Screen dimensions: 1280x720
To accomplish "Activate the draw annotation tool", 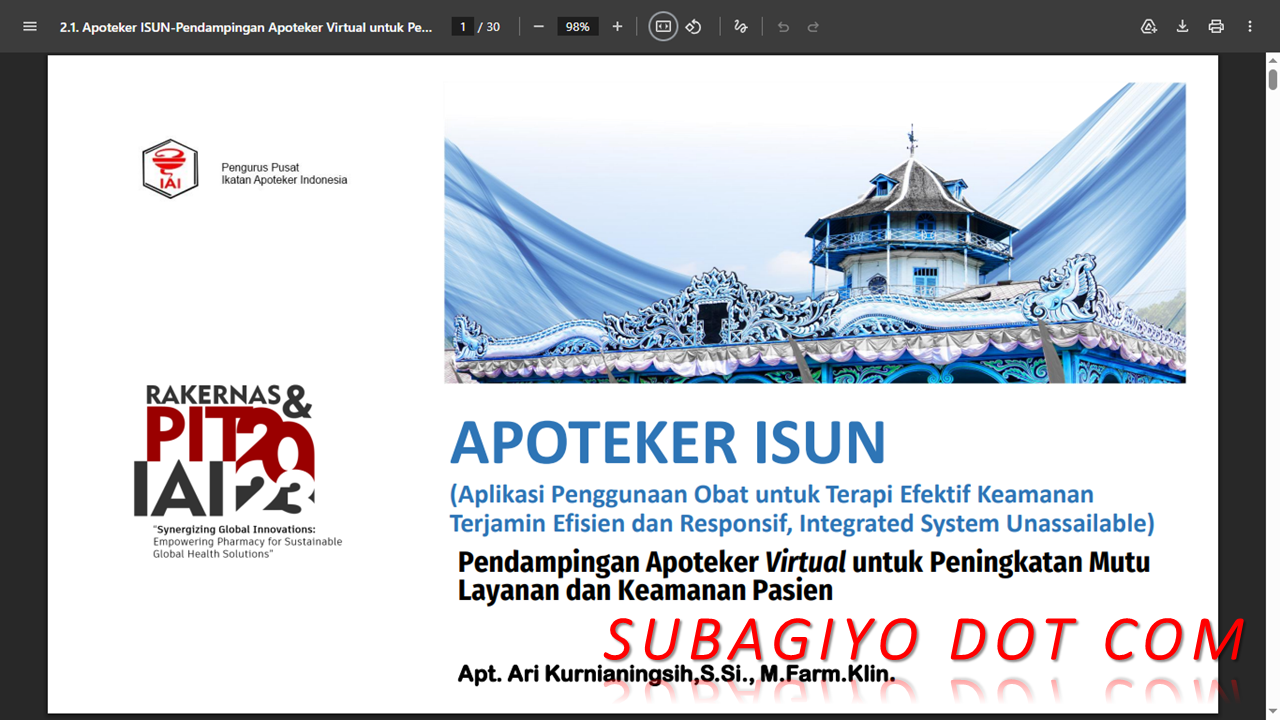I will (x=740, y=27).
